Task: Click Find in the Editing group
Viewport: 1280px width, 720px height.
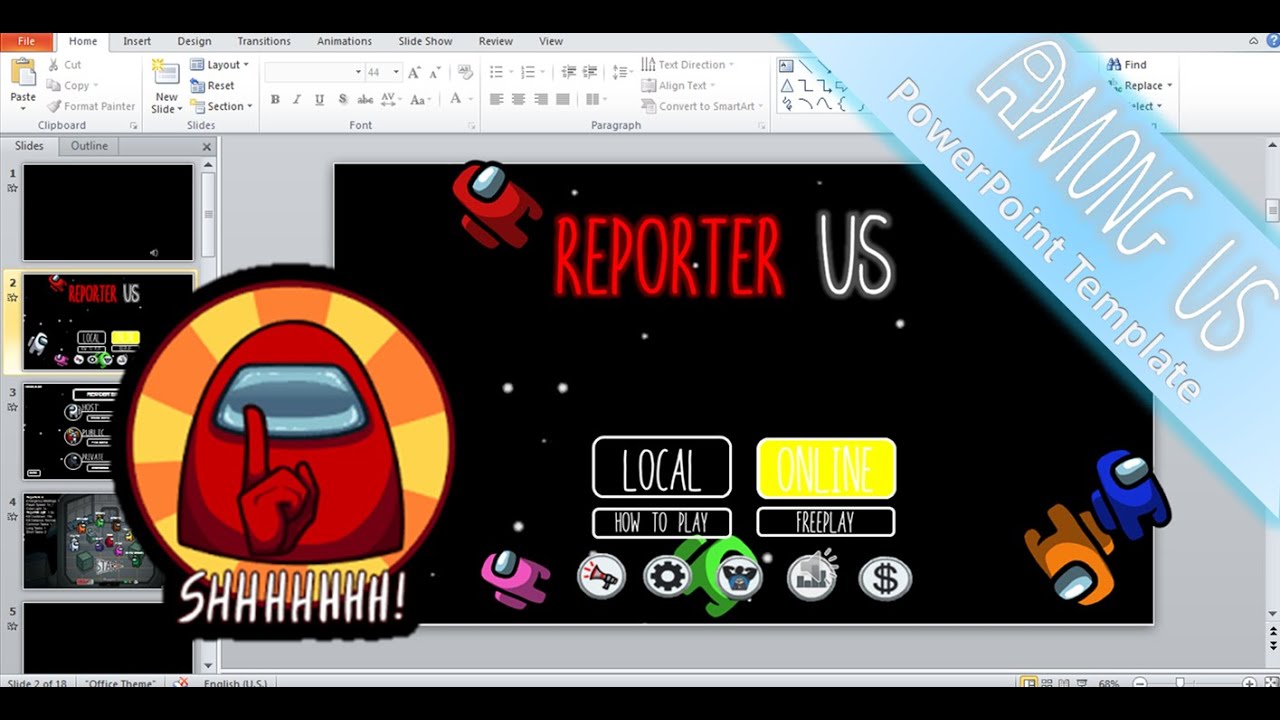Action: (1127, 65)
